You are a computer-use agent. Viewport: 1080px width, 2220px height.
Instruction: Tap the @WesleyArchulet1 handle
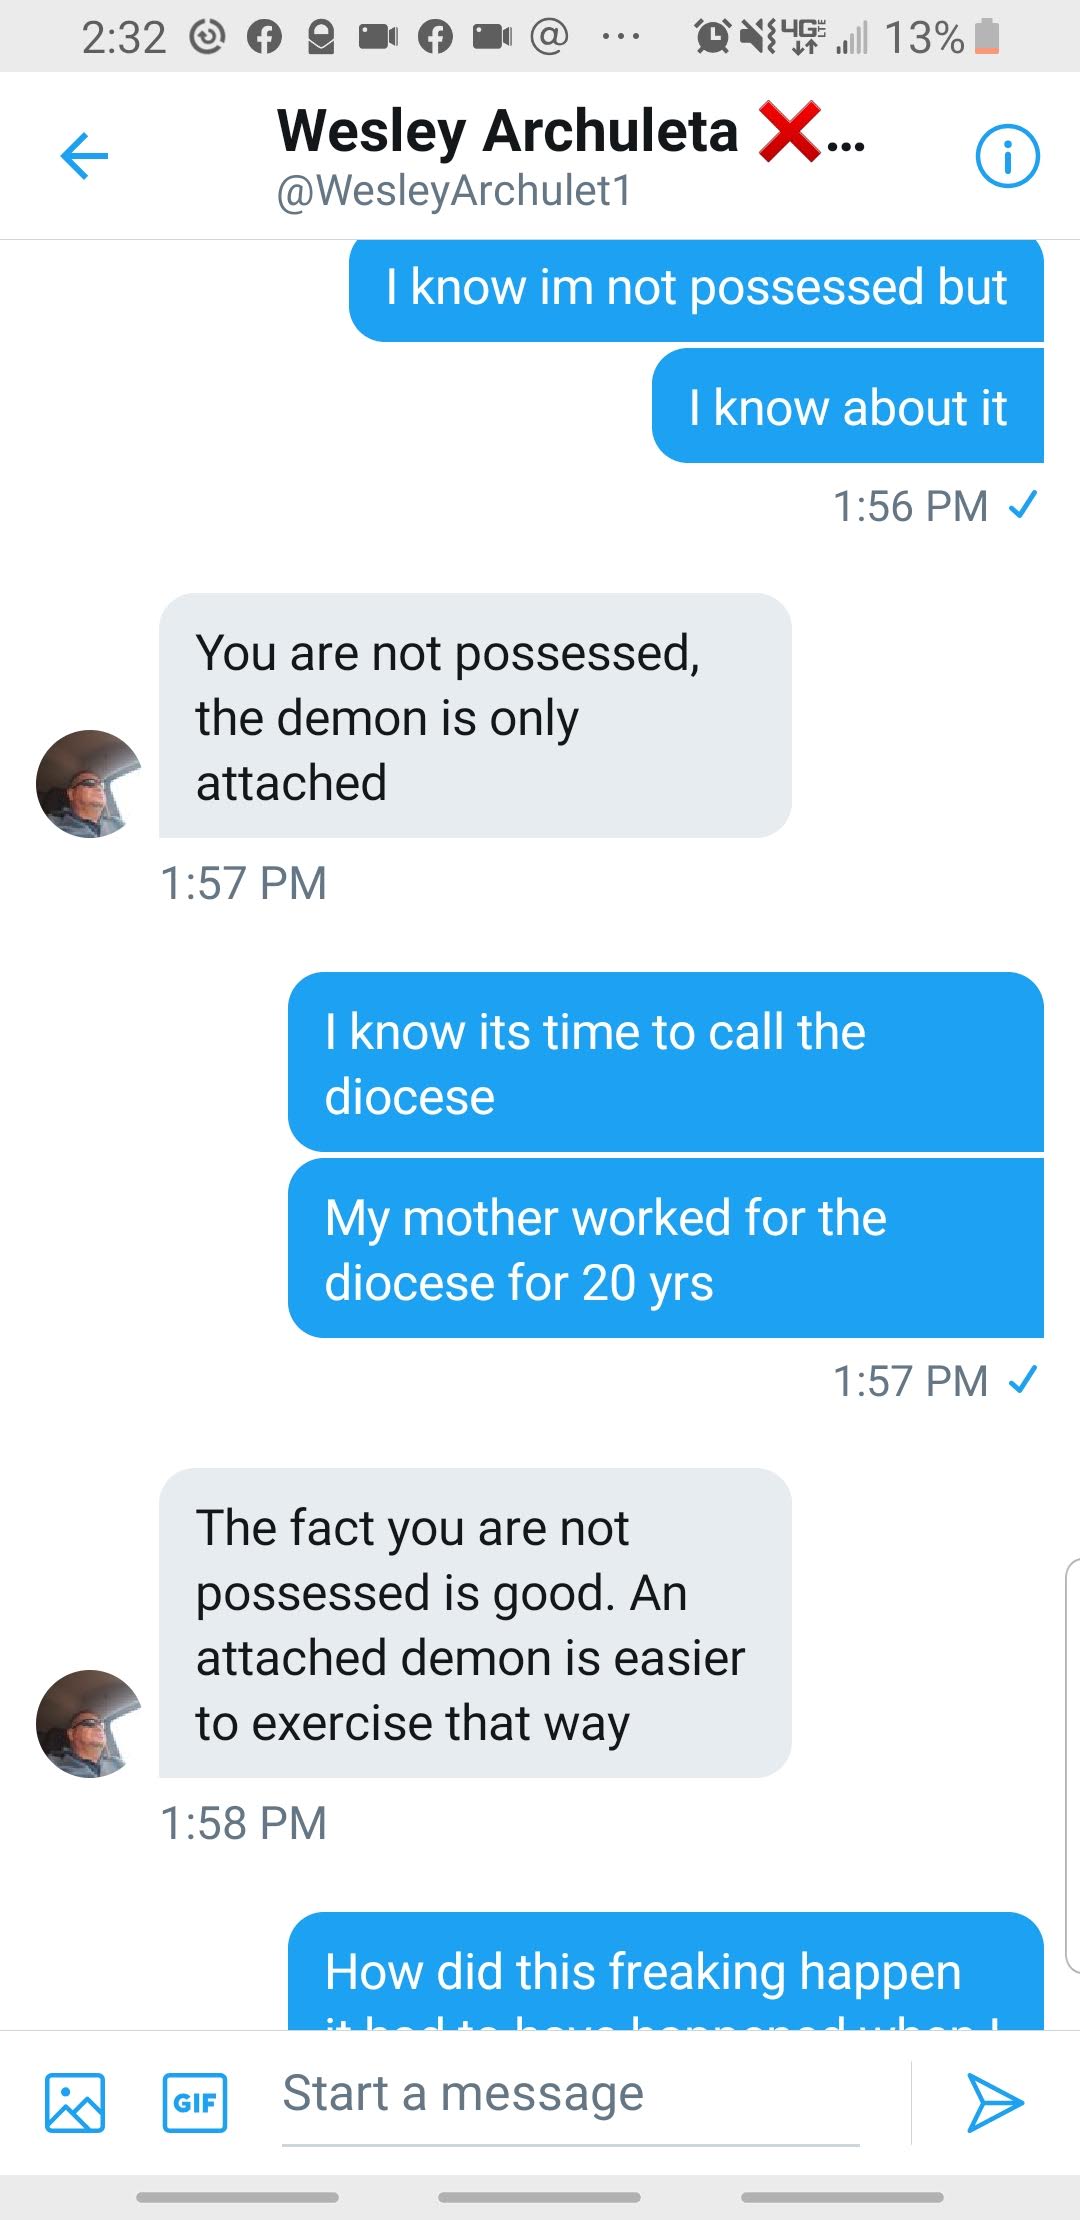point(455,191)
